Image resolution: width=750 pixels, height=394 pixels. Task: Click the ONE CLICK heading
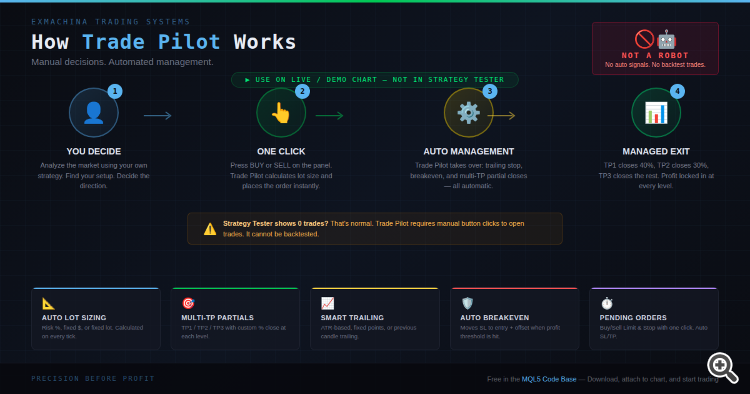coord(281,152)
